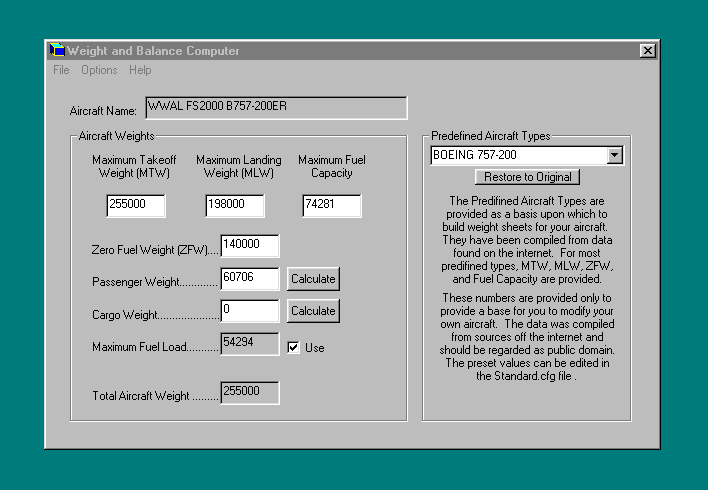Click the Maximum Fuel Capacity input field
The width and height of the screenshot is (708, 490).
click(x=331, y=206)
